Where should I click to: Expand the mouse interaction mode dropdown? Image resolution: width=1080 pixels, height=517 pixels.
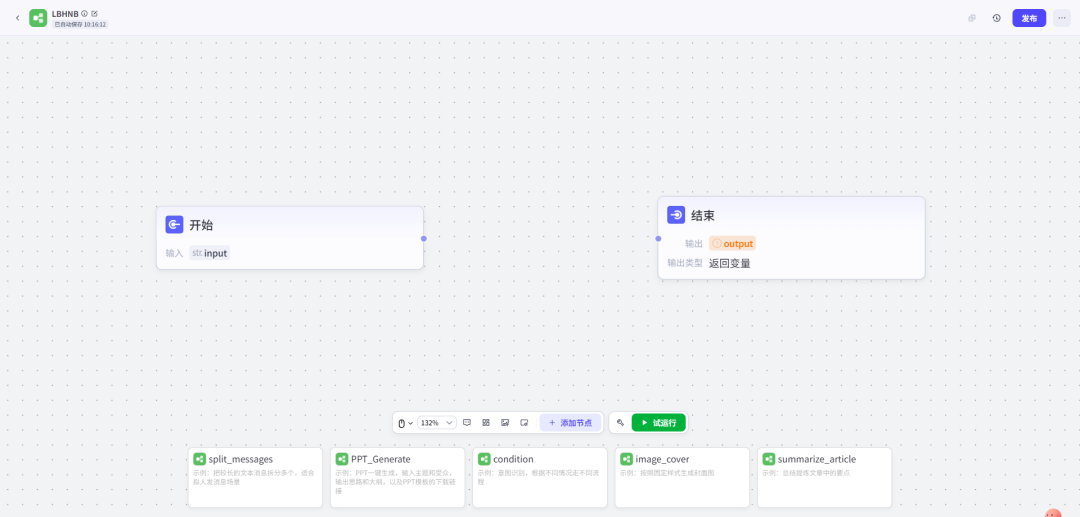405,423
